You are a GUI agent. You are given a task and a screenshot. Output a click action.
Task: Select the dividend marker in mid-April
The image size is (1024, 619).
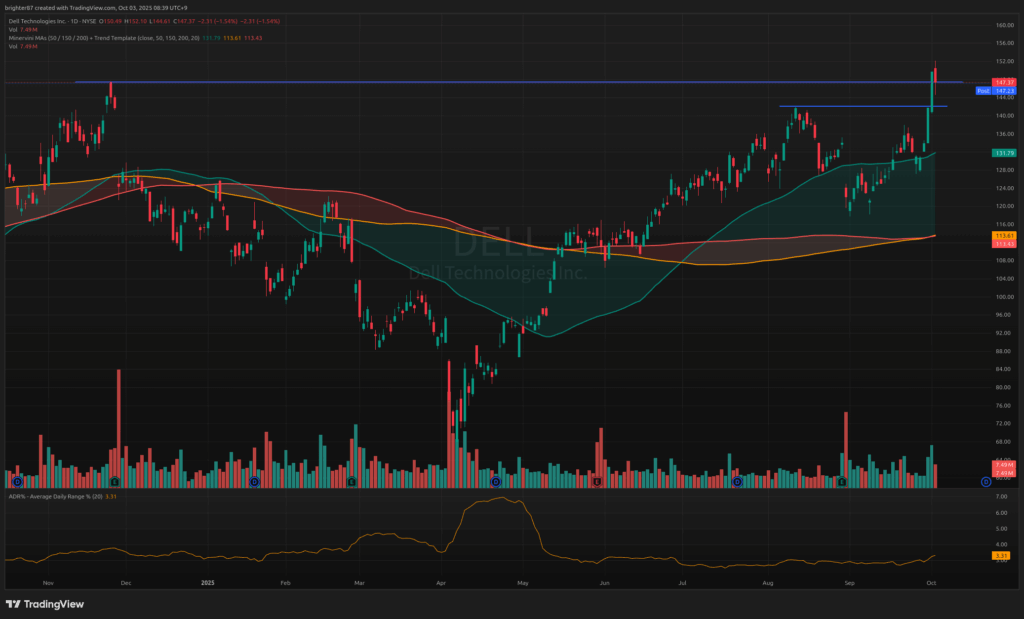point(496,482)
